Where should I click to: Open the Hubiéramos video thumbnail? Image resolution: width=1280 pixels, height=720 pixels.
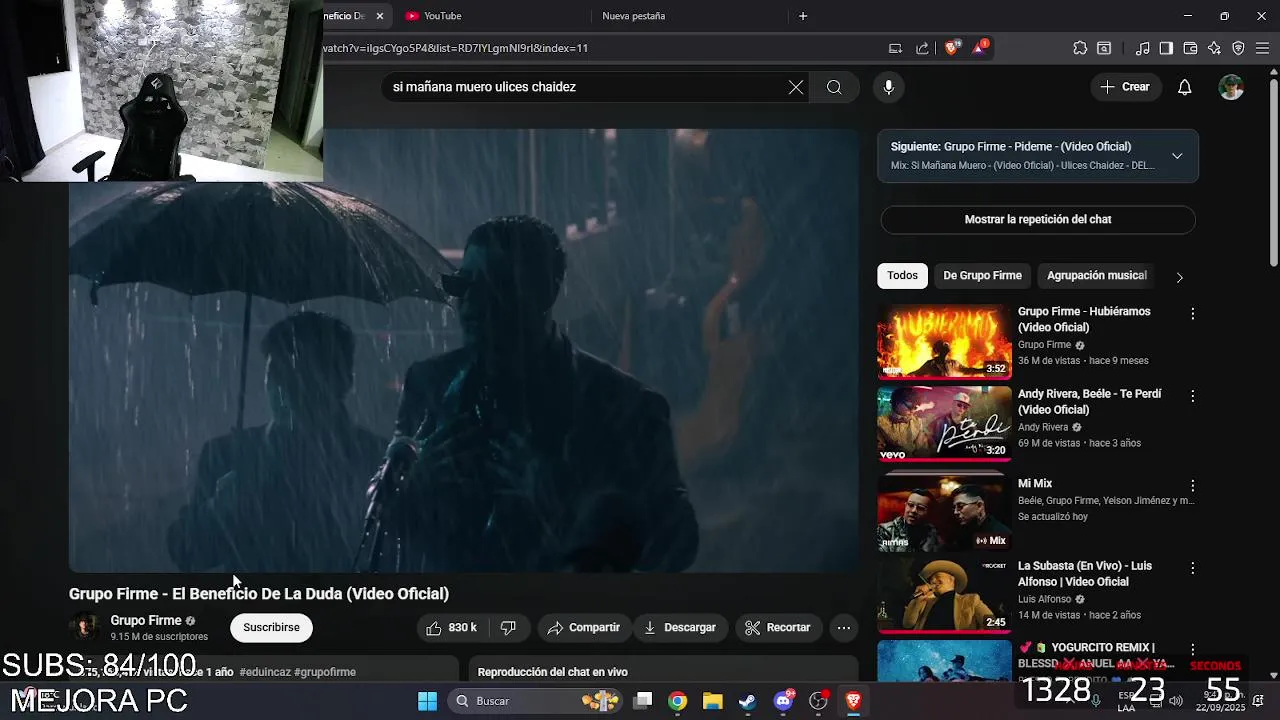coord(944,342)
